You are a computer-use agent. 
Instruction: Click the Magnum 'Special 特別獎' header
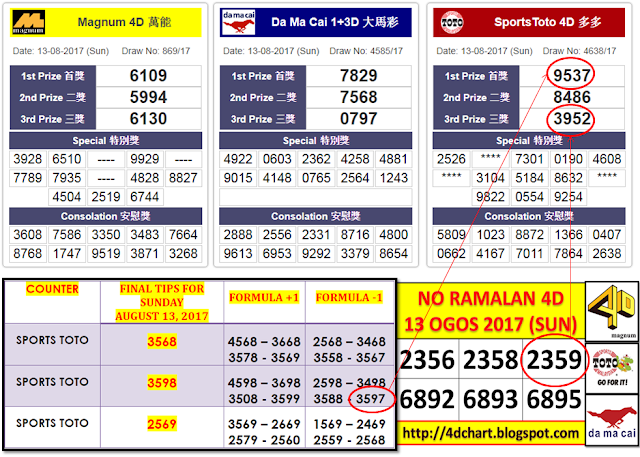106,141
